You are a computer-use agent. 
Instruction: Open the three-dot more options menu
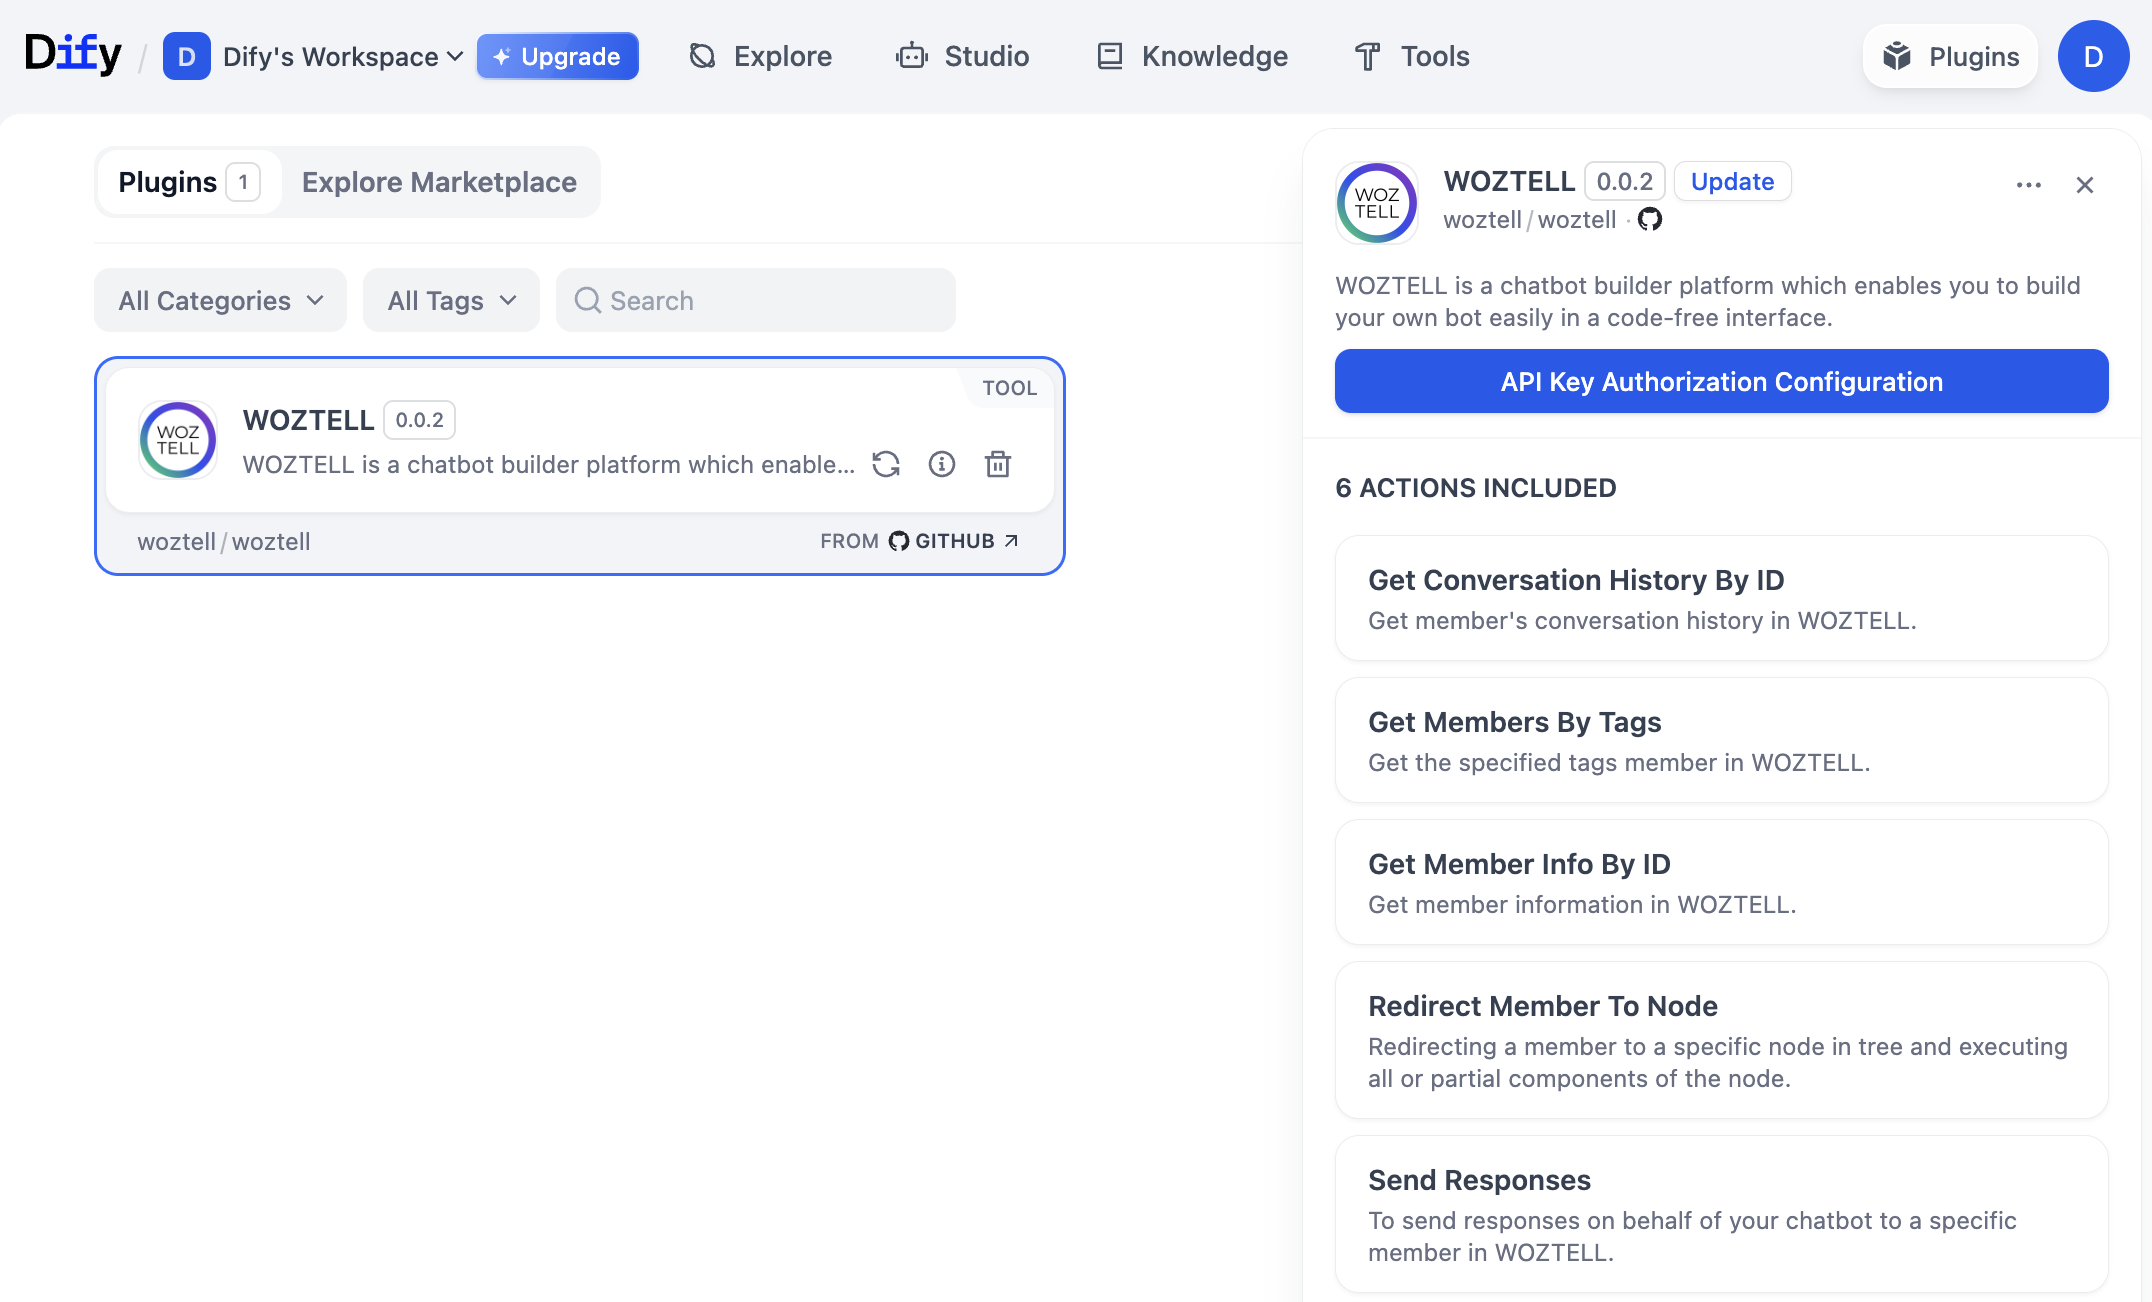tap(2029, 185)
